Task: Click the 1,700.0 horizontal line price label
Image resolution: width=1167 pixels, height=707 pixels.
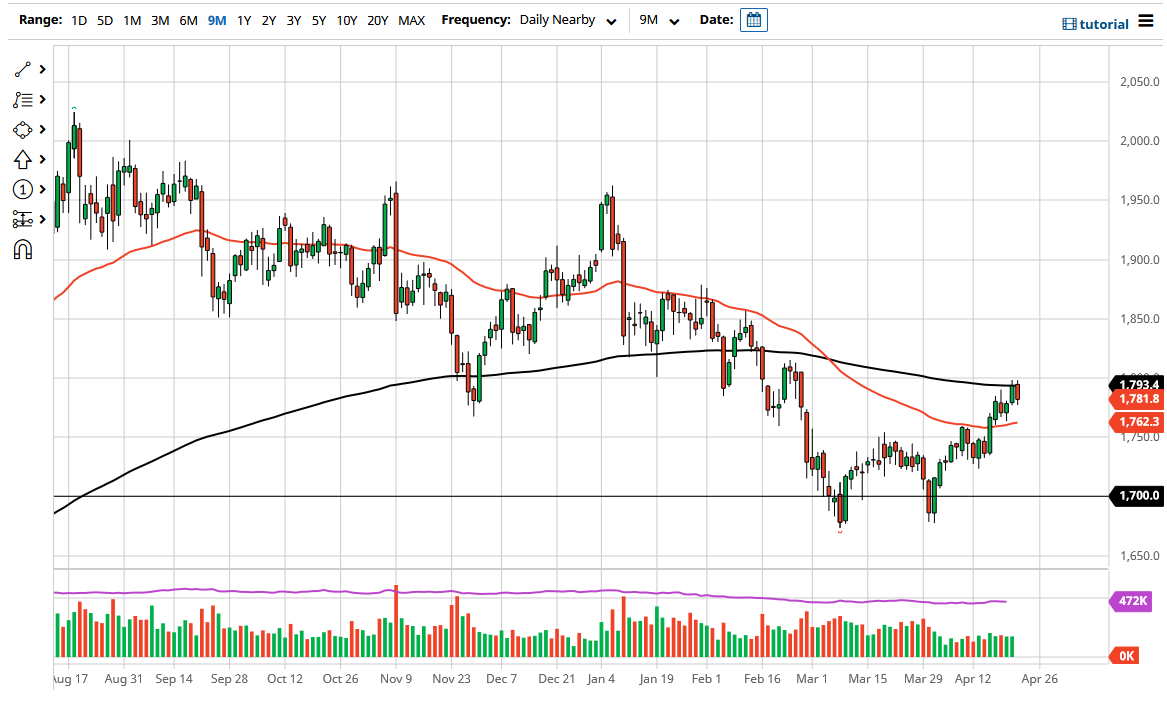Action: (x=1136, y=496)
